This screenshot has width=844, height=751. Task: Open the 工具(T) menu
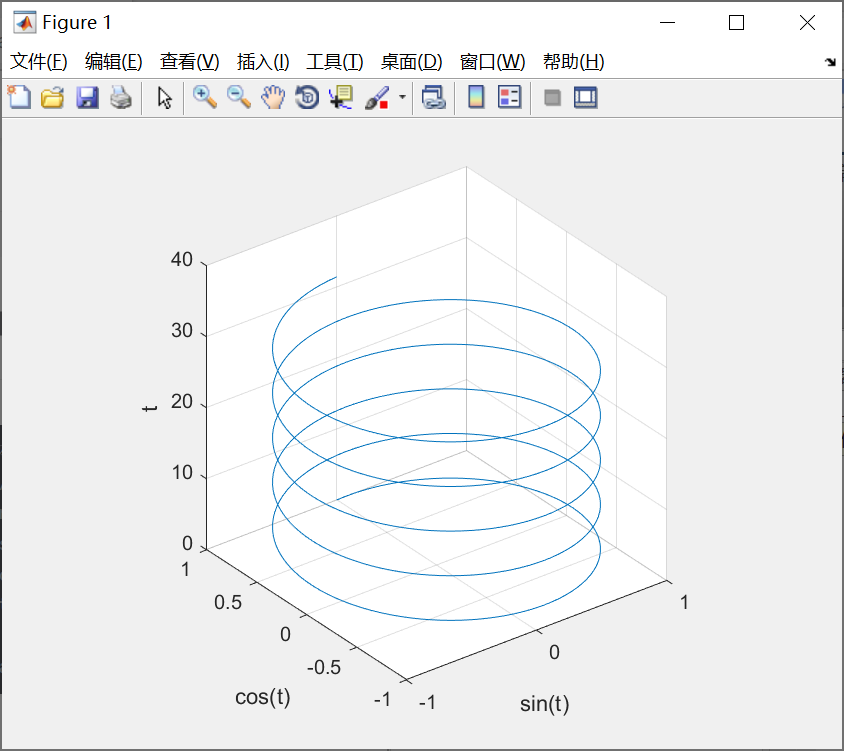point(334,61)
